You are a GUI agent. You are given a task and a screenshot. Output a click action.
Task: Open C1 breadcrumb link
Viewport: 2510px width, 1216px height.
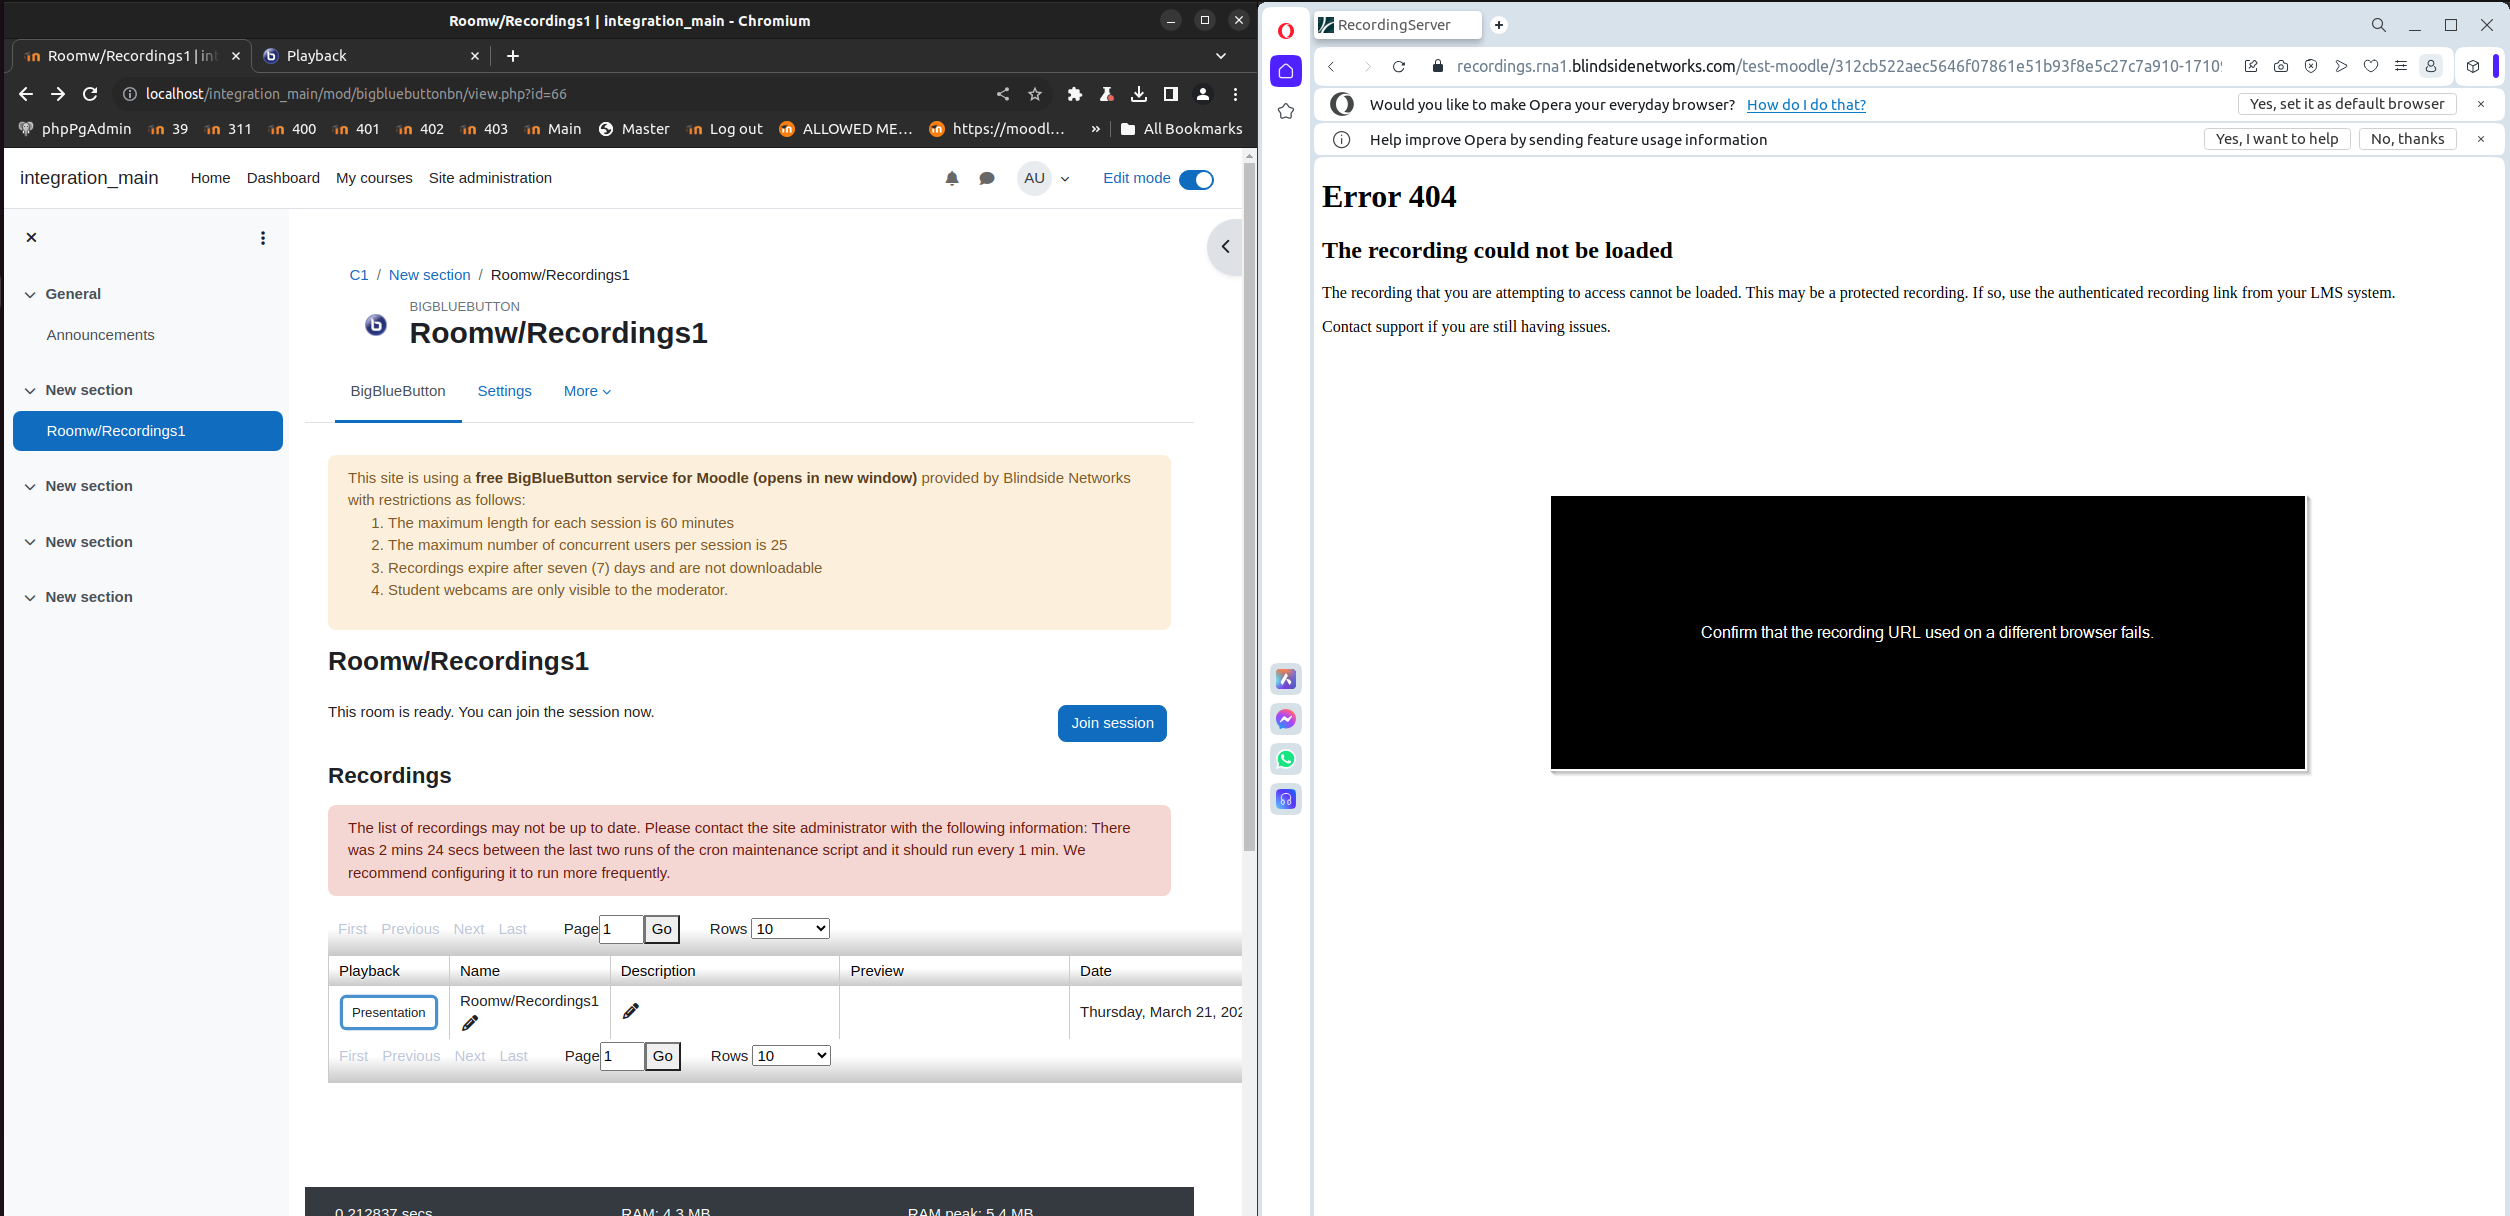coord(359,275)
